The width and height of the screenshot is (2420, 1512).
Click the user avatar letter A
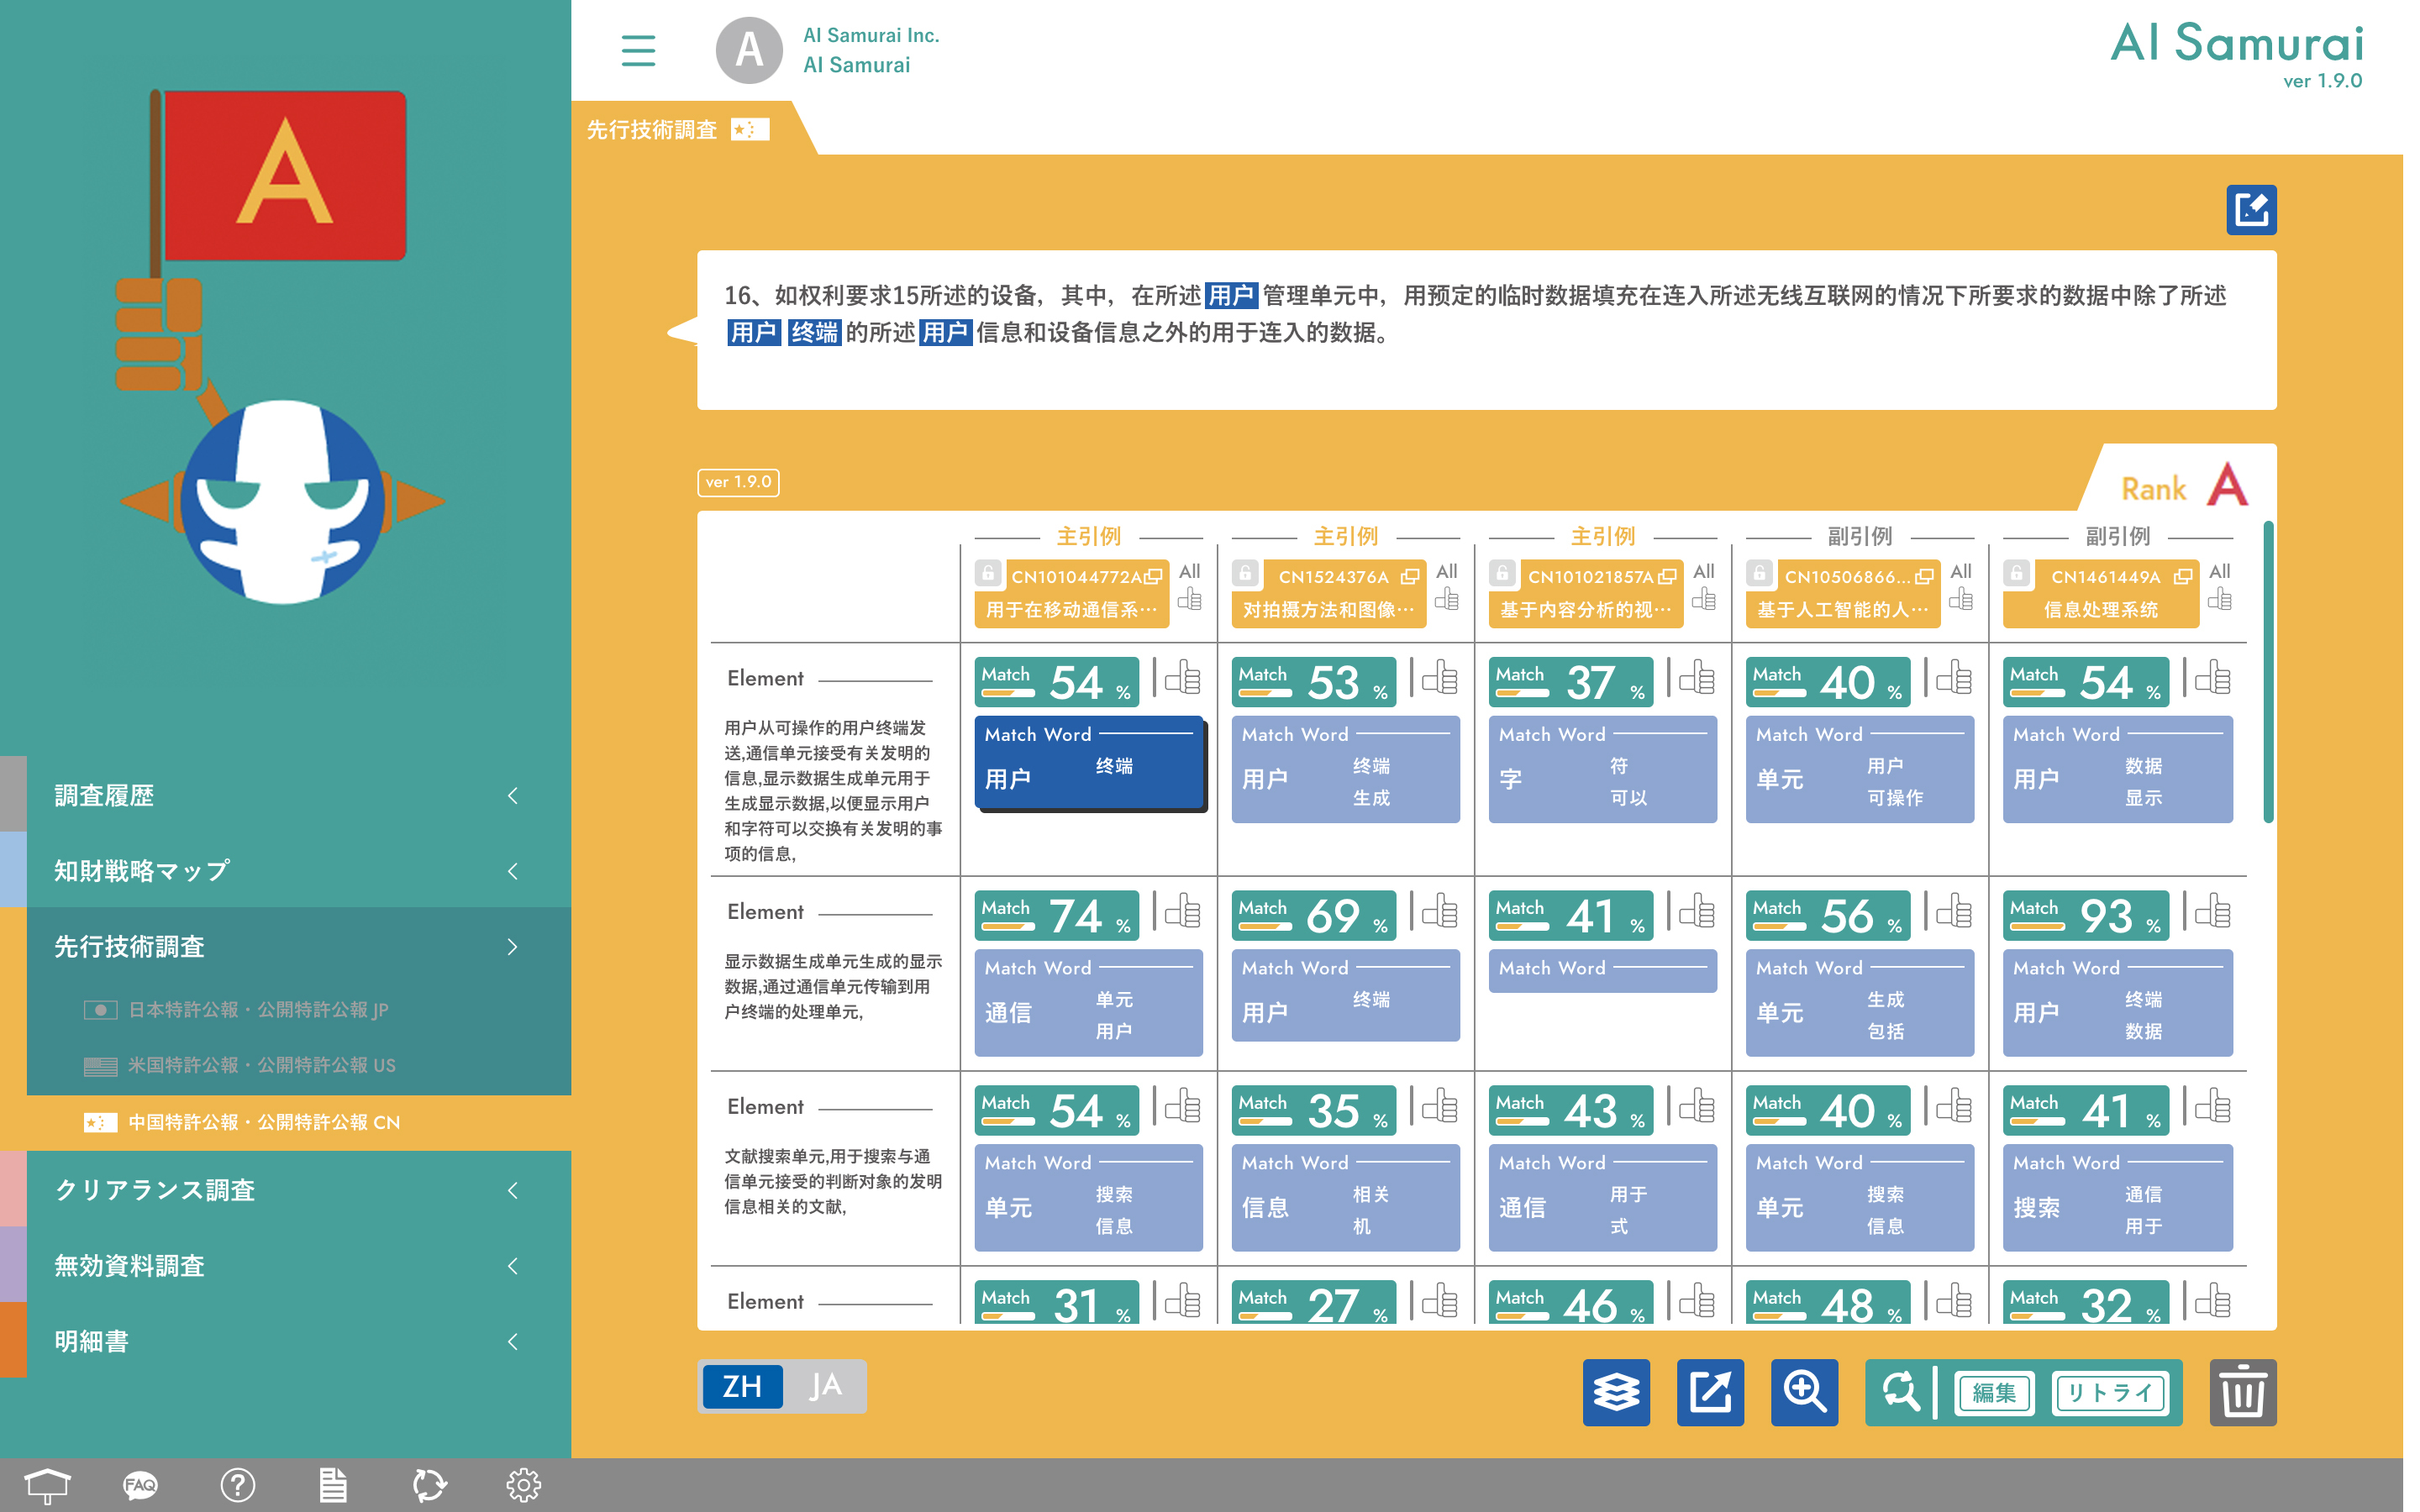749,50
